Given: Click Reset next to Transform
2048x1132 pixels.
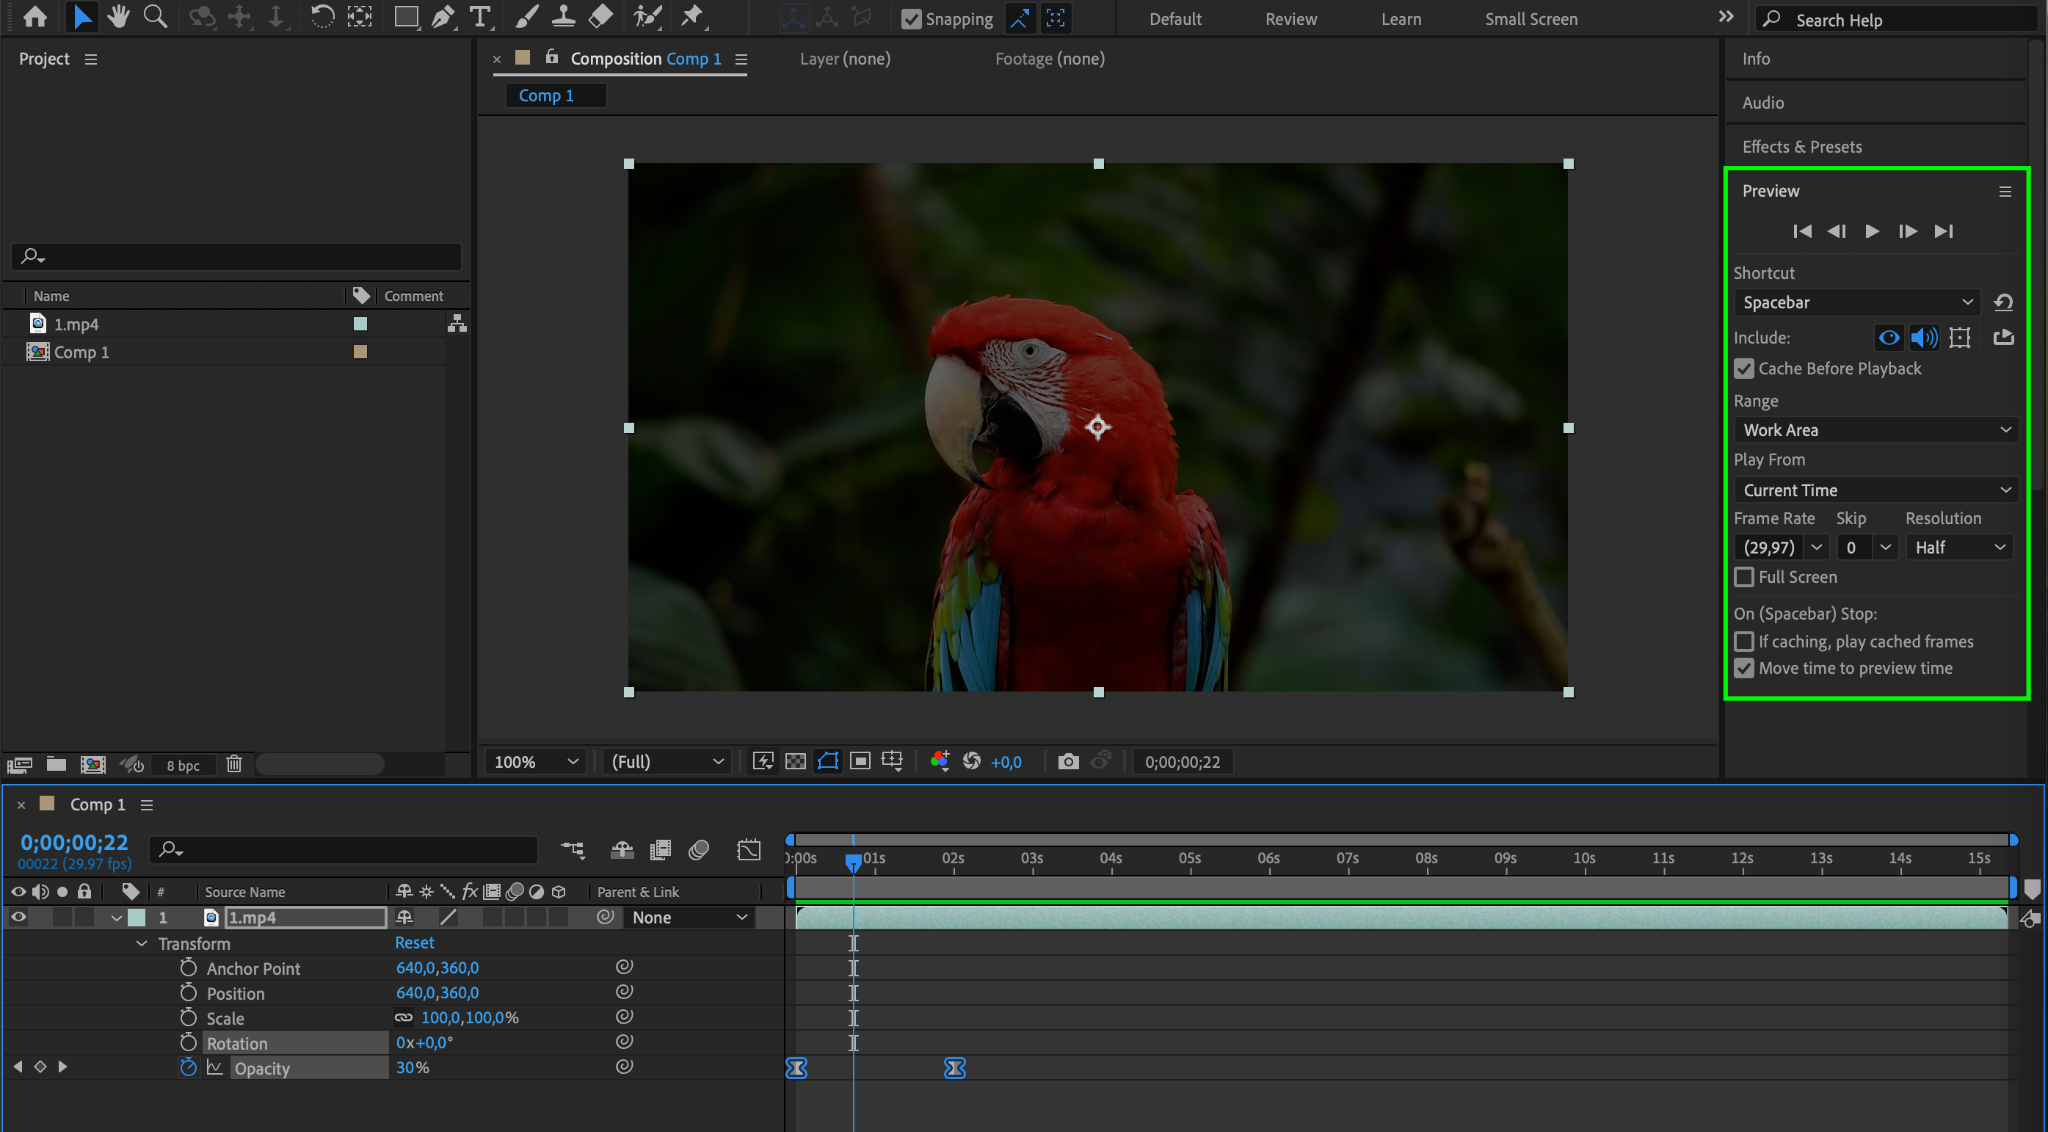Looking at the screenshot, I should coord(414,943).
